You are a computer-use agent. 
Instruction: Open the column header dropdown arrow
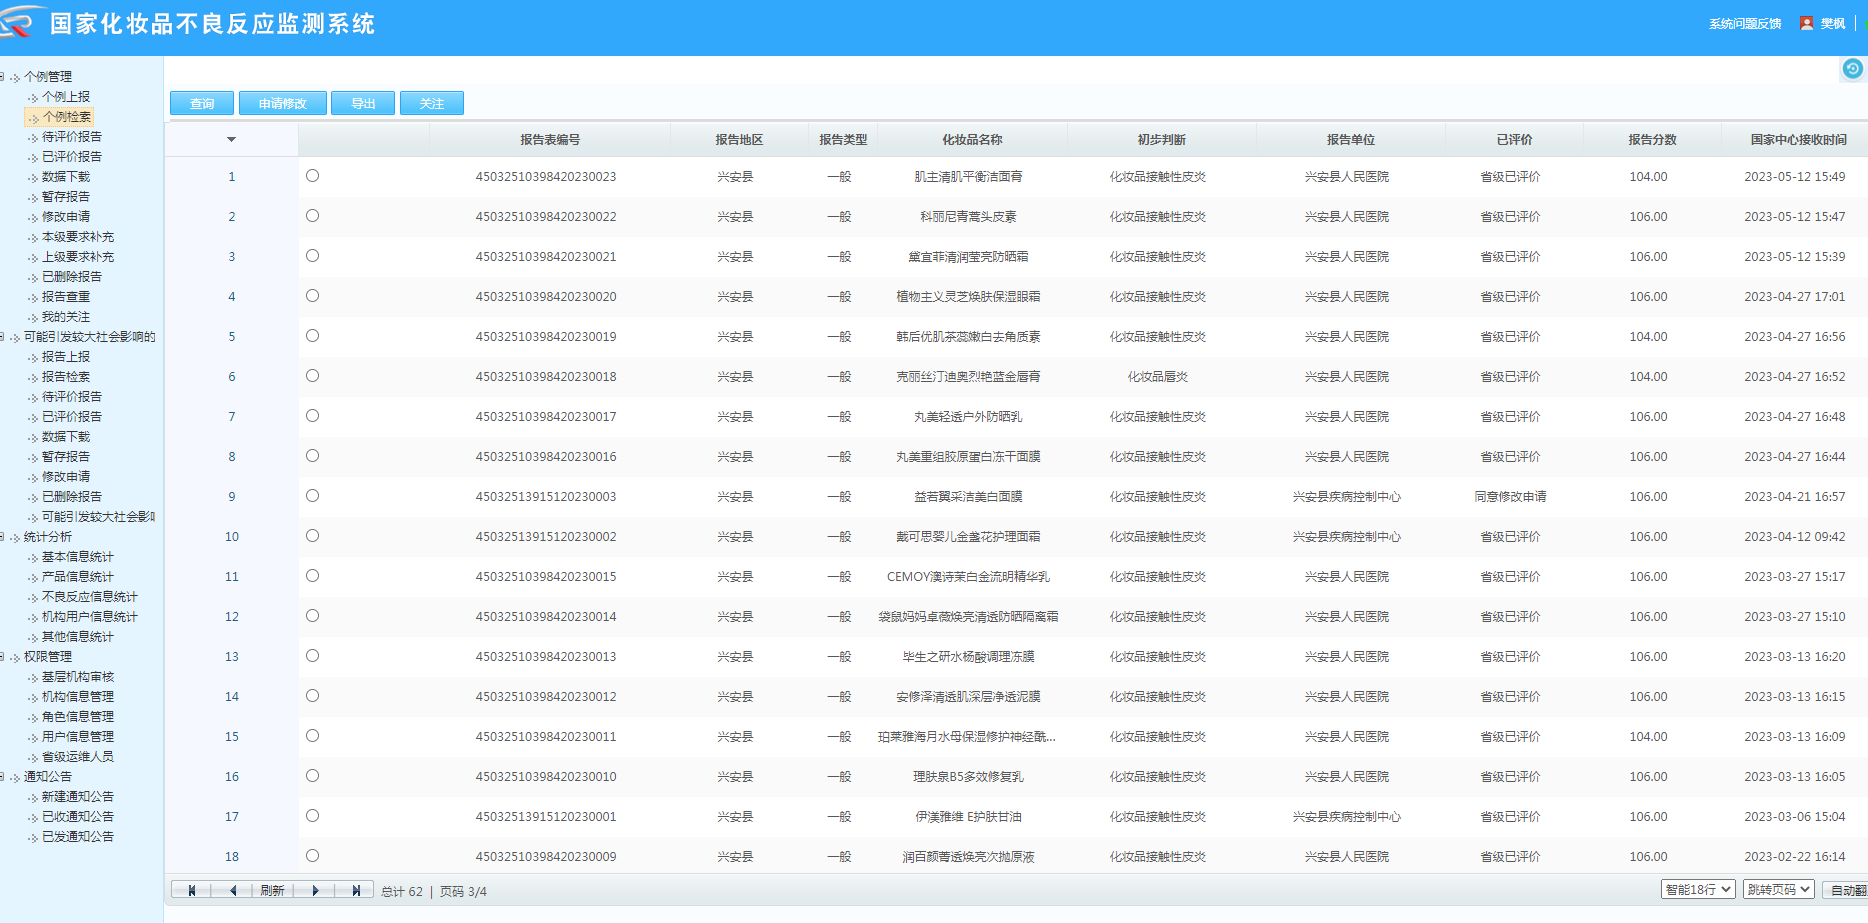click(231, 140)
